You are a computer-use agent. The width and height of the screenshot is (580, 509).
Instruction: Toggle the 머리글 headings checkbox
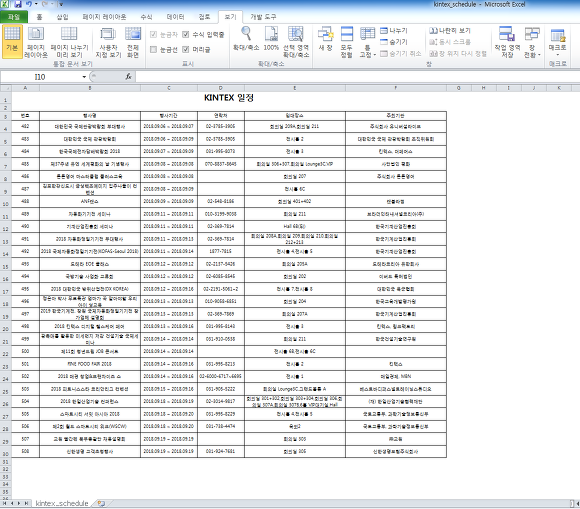click(x=186, y=49)
